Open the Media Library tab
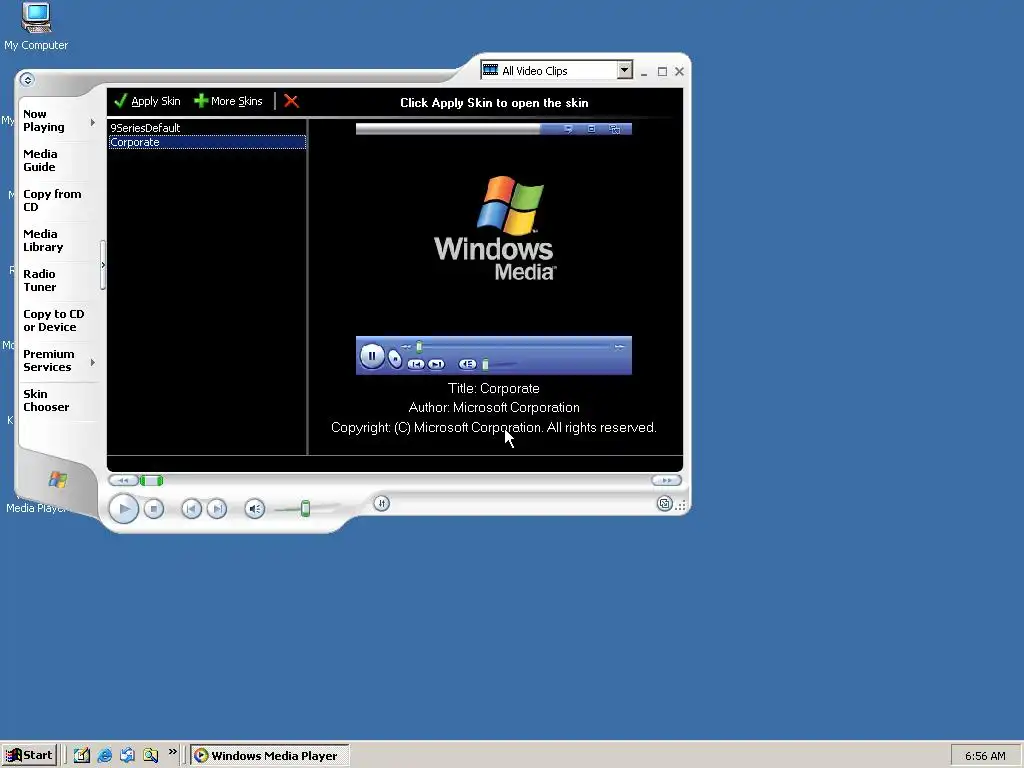 43,240
